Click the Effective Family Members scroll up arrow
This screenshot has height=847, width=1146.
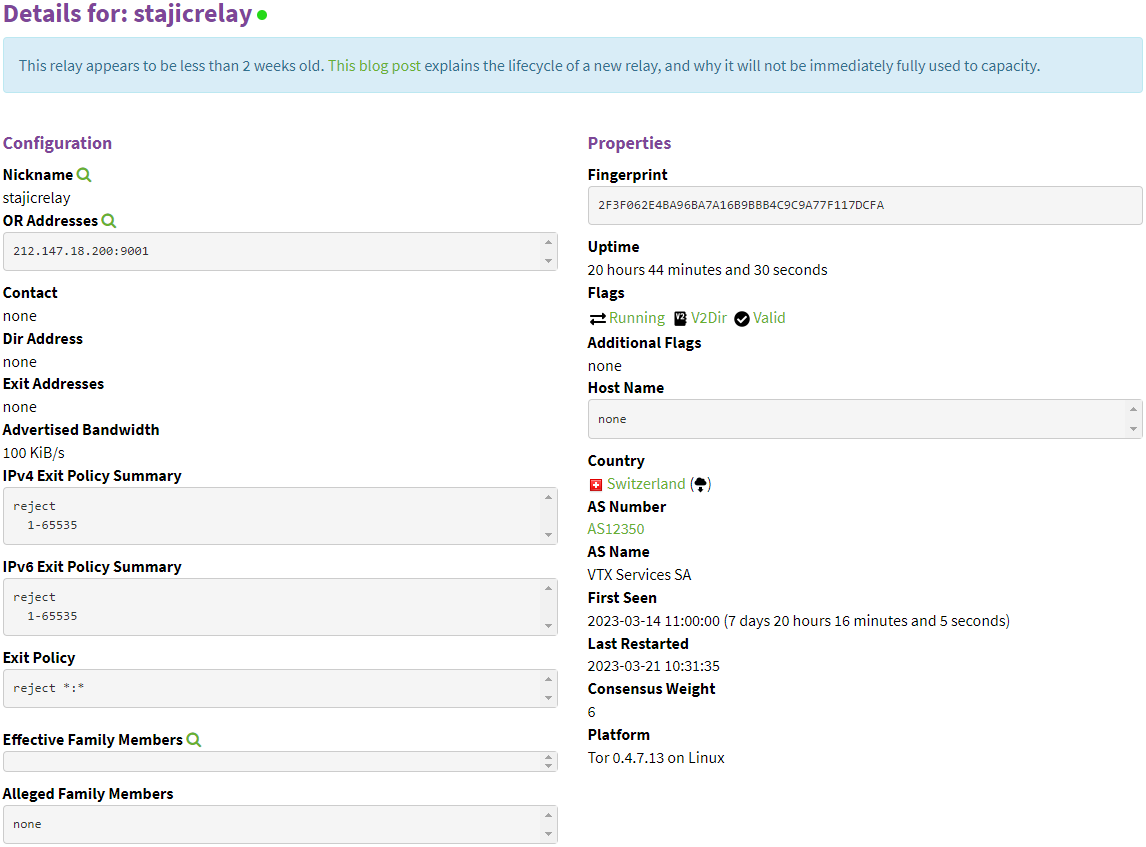[x=548, y=757]
